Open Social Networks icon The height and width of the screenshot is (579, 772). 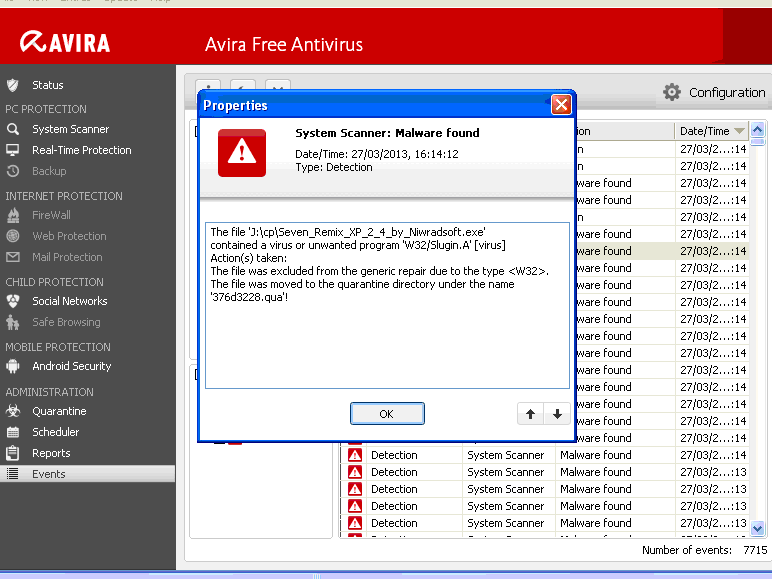tap(13, 301)
